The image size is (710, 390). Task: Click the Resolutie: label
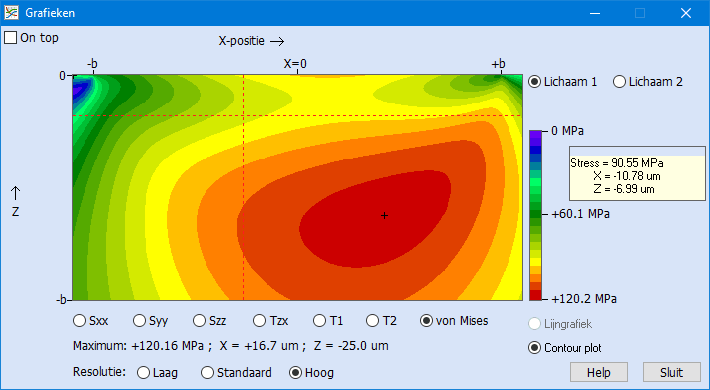[x=99, y=372]
